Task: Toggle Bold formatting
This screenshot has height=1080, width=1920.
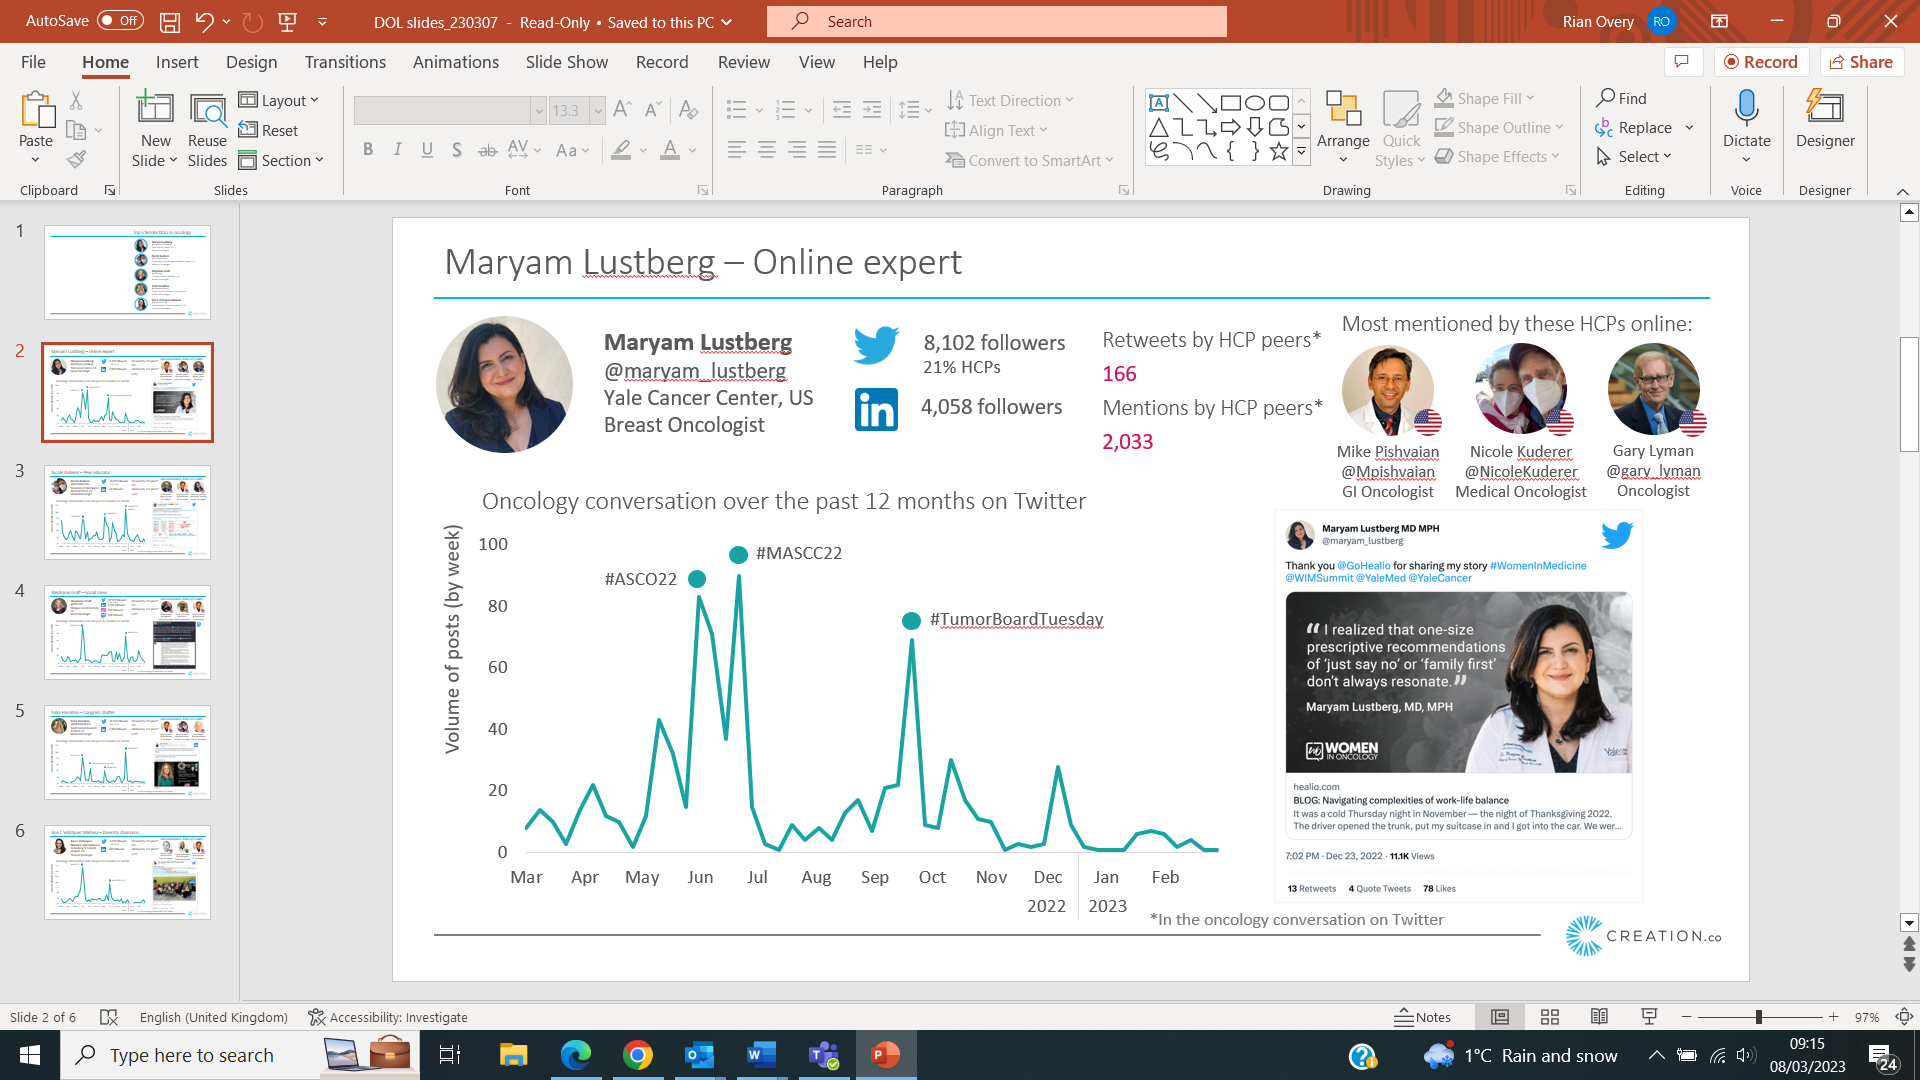Action: pos(368,150)
